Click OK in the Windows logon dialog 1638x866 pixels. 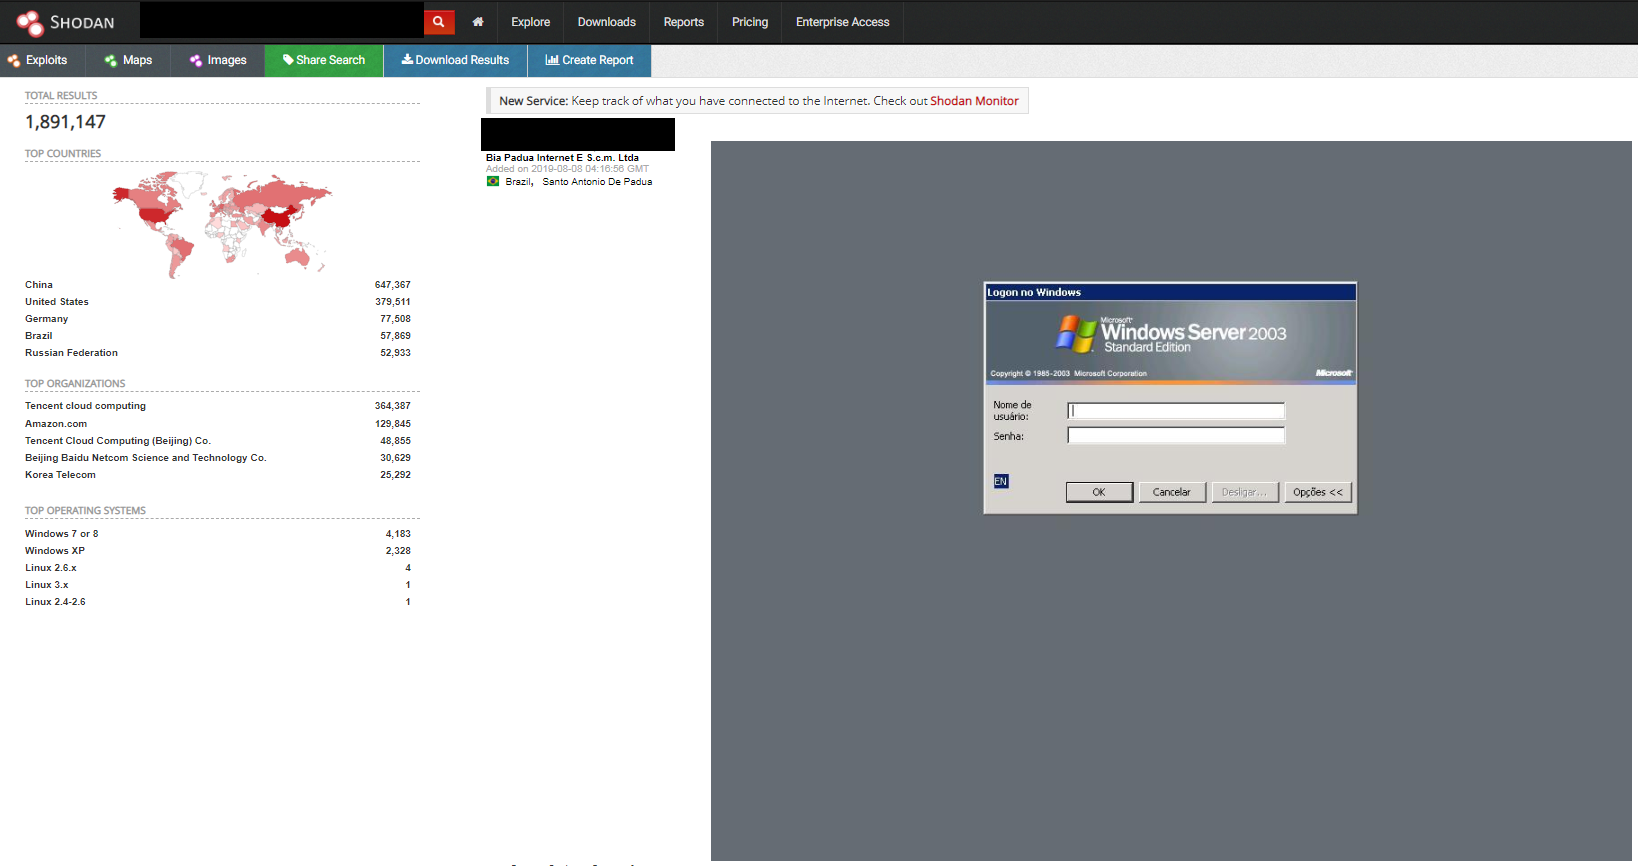click(x=1099, y=492)
